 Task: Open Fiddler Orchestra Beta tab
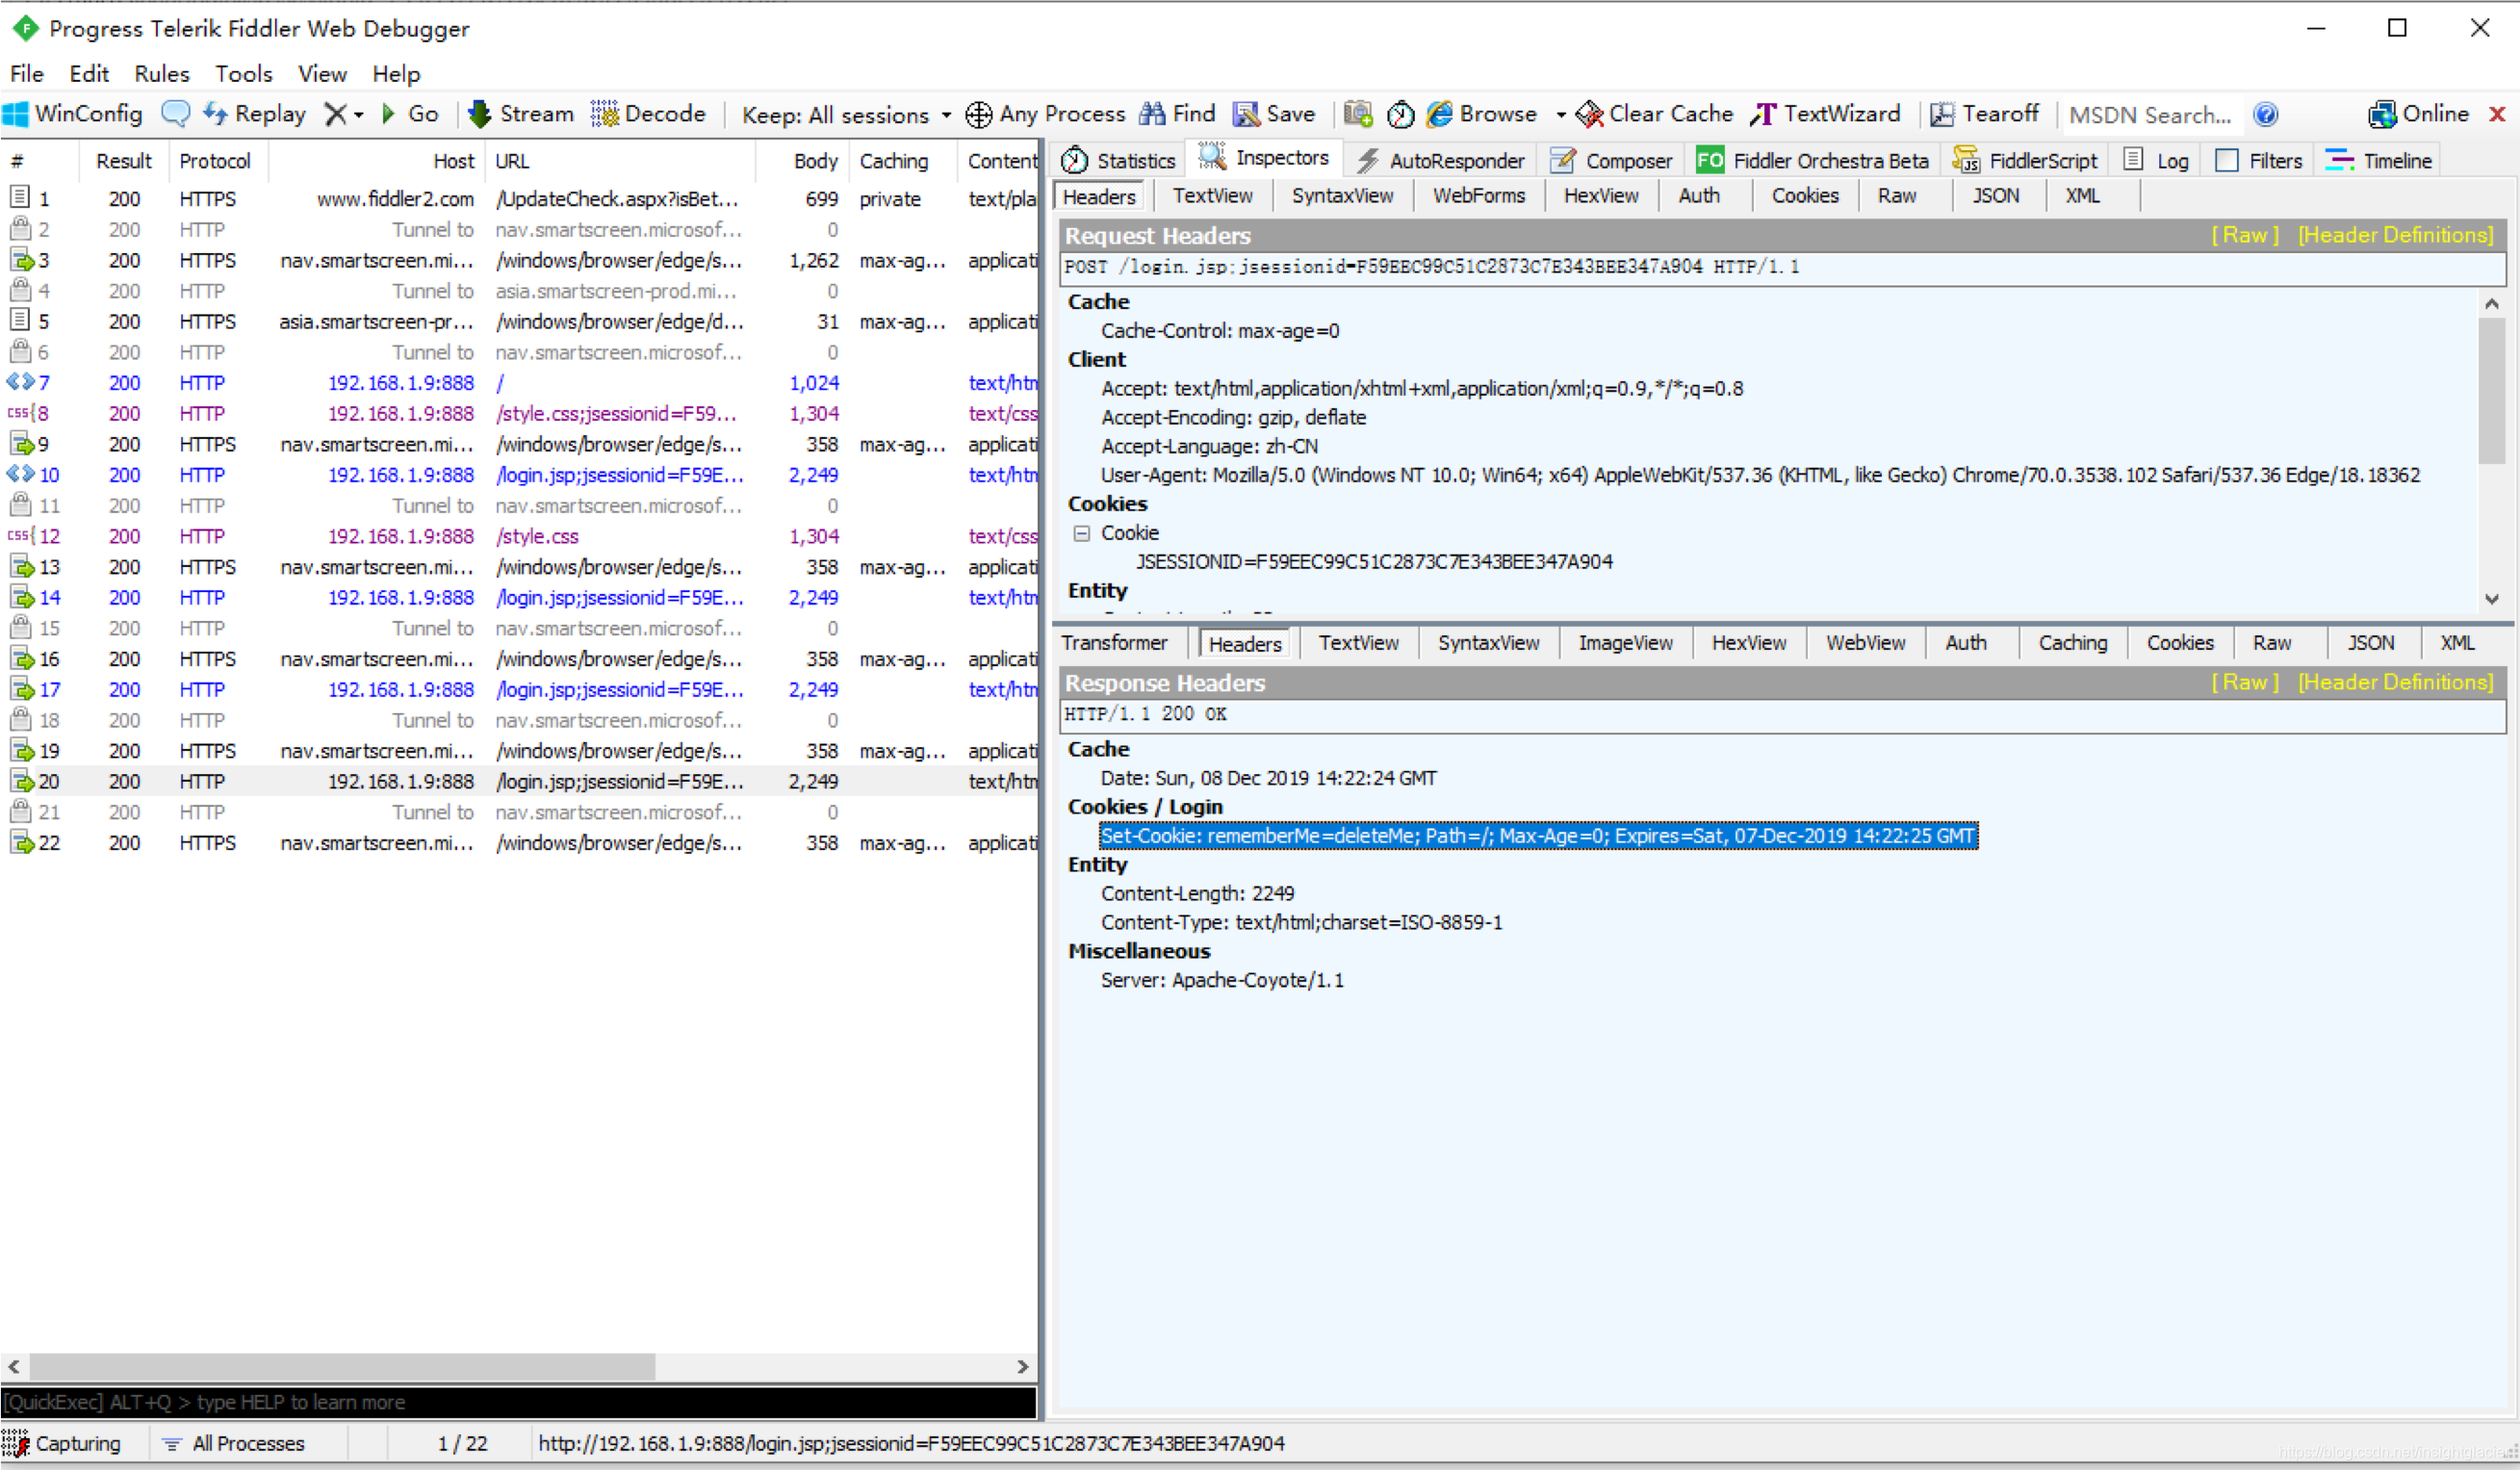tap(1812, 160)
